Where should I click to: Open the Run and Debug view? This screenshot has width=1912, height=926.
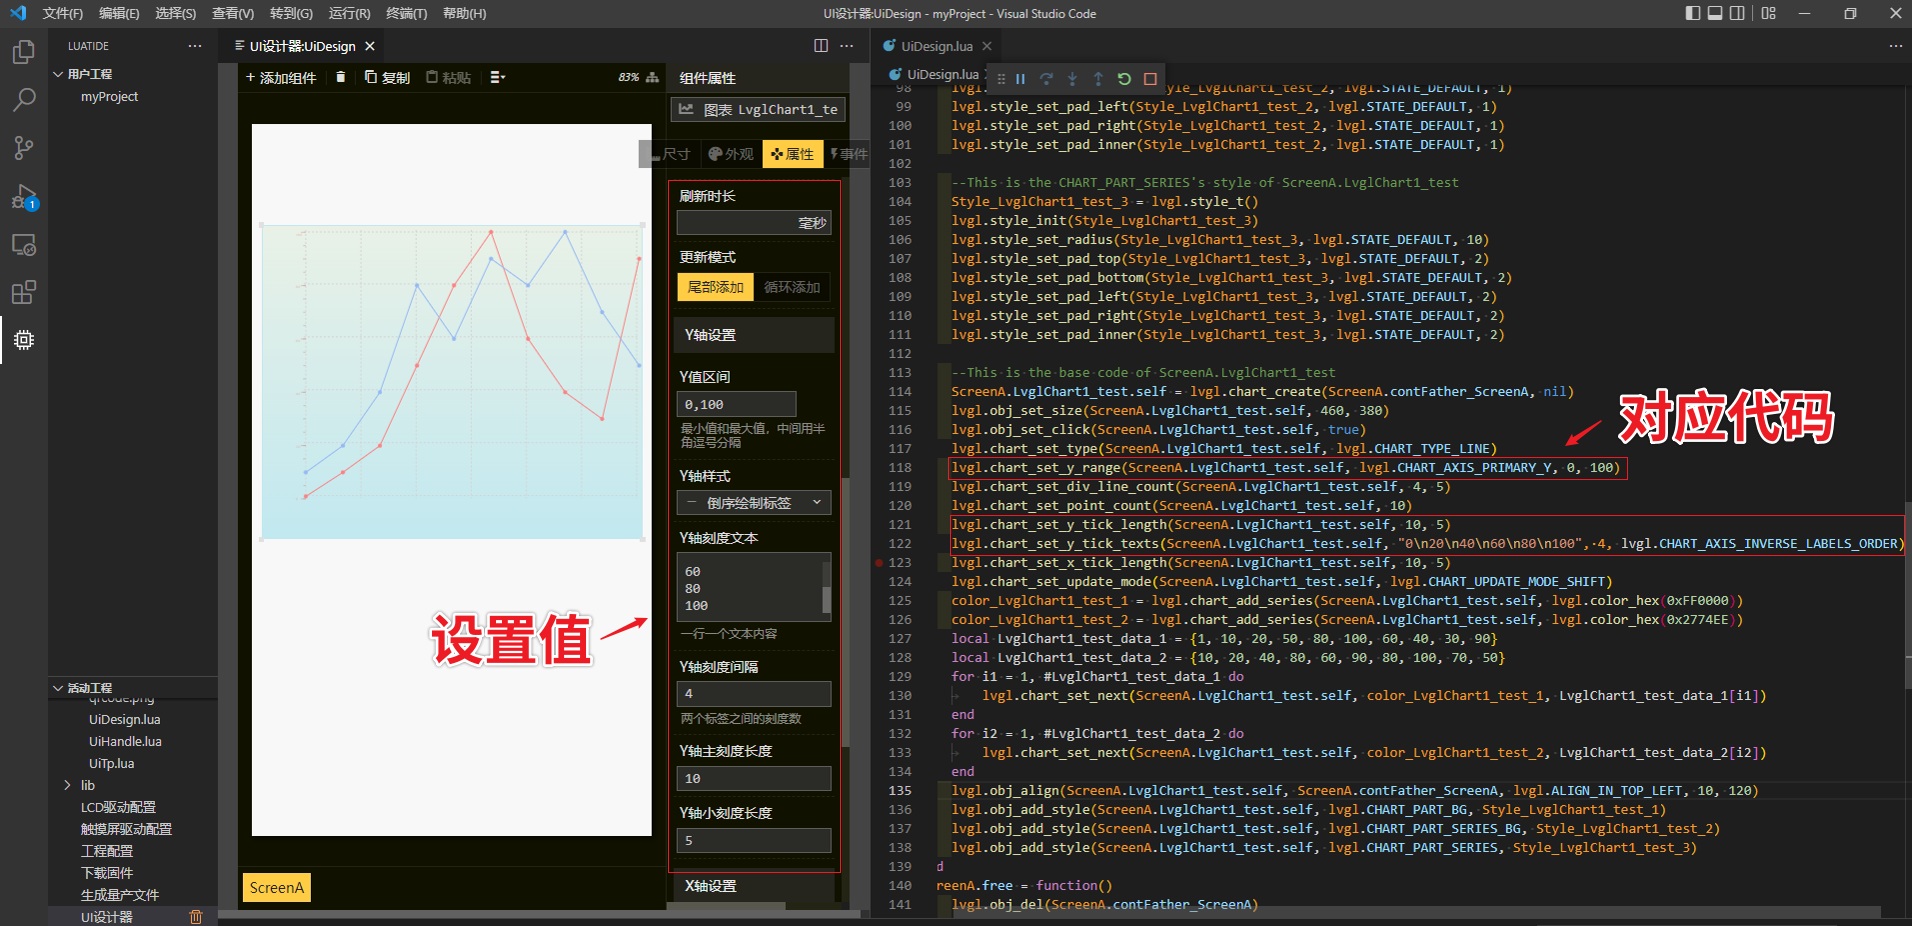coord(24,197)
